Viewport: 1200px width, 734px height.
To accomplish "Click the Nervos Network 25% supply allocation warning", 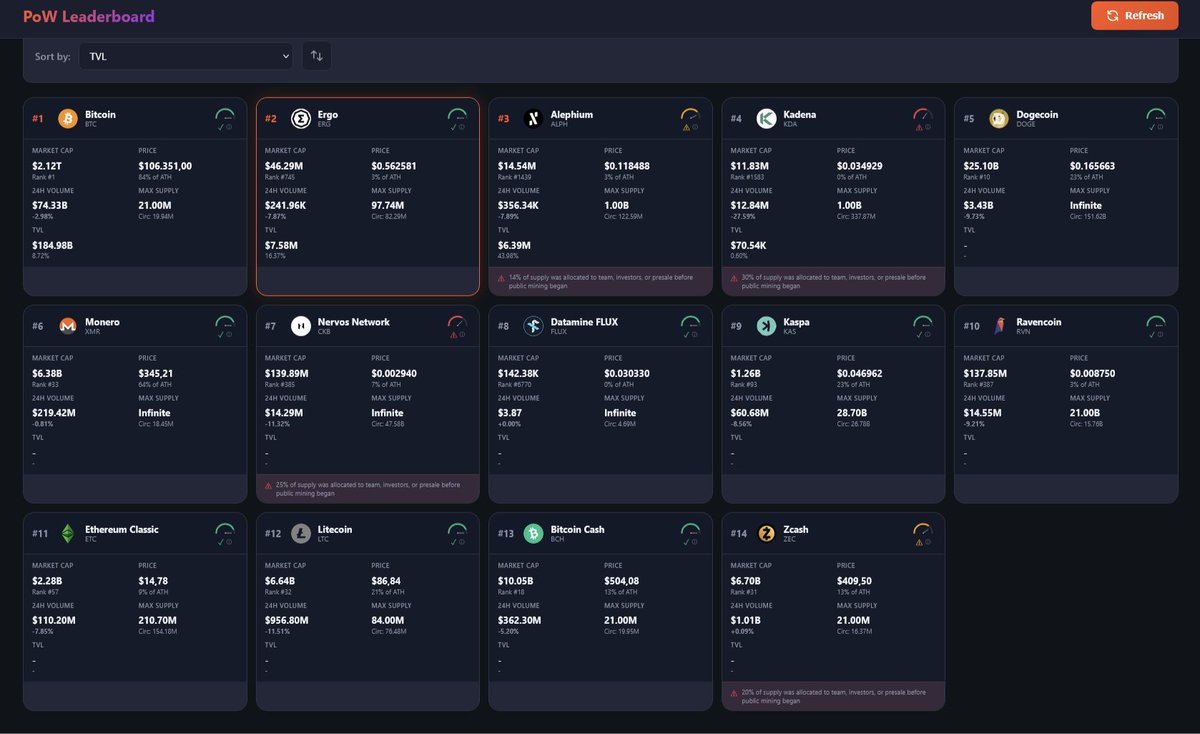I will (368, 488).
